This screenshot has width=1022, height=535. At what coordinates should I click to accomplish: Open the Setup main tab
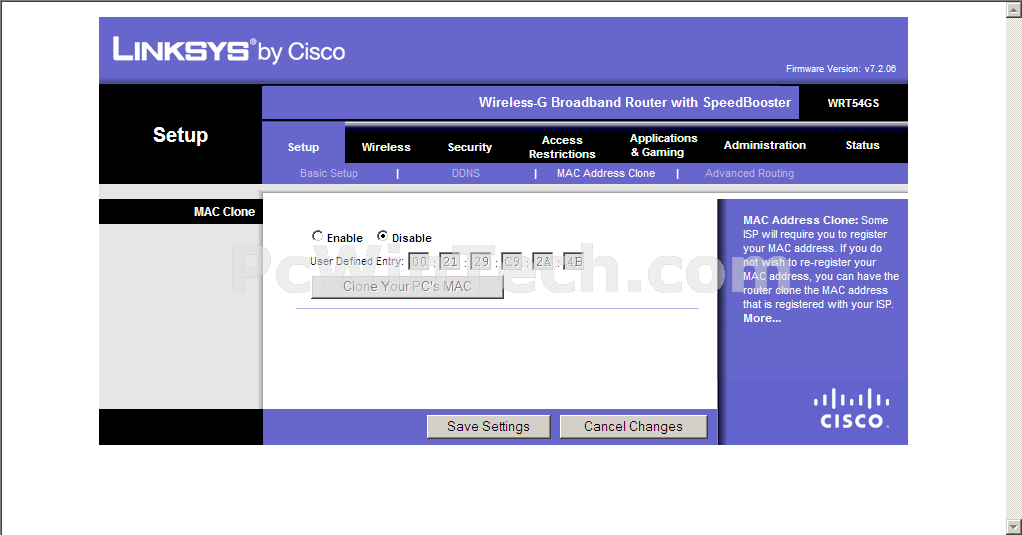click(x=303, y=147)
